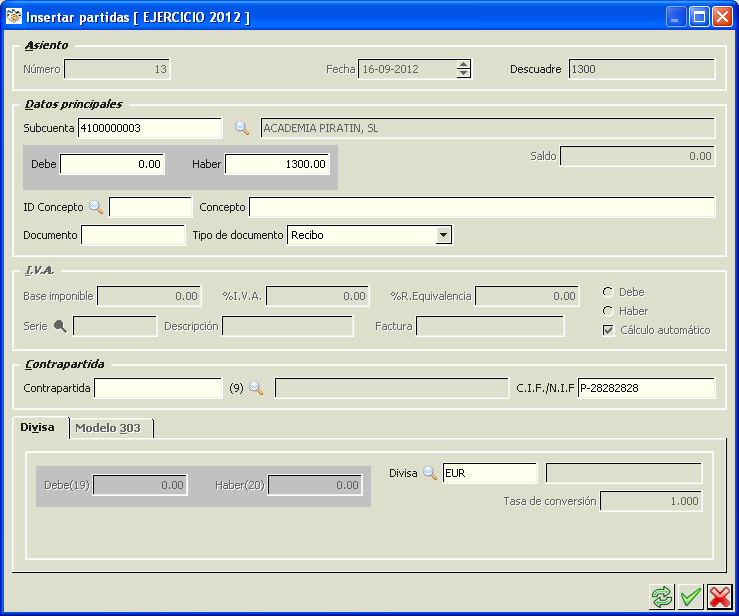Decrease the Fecha with the down arrow
Image resolution: width=739 pixels, height=616 pixels.
point(464,73)
